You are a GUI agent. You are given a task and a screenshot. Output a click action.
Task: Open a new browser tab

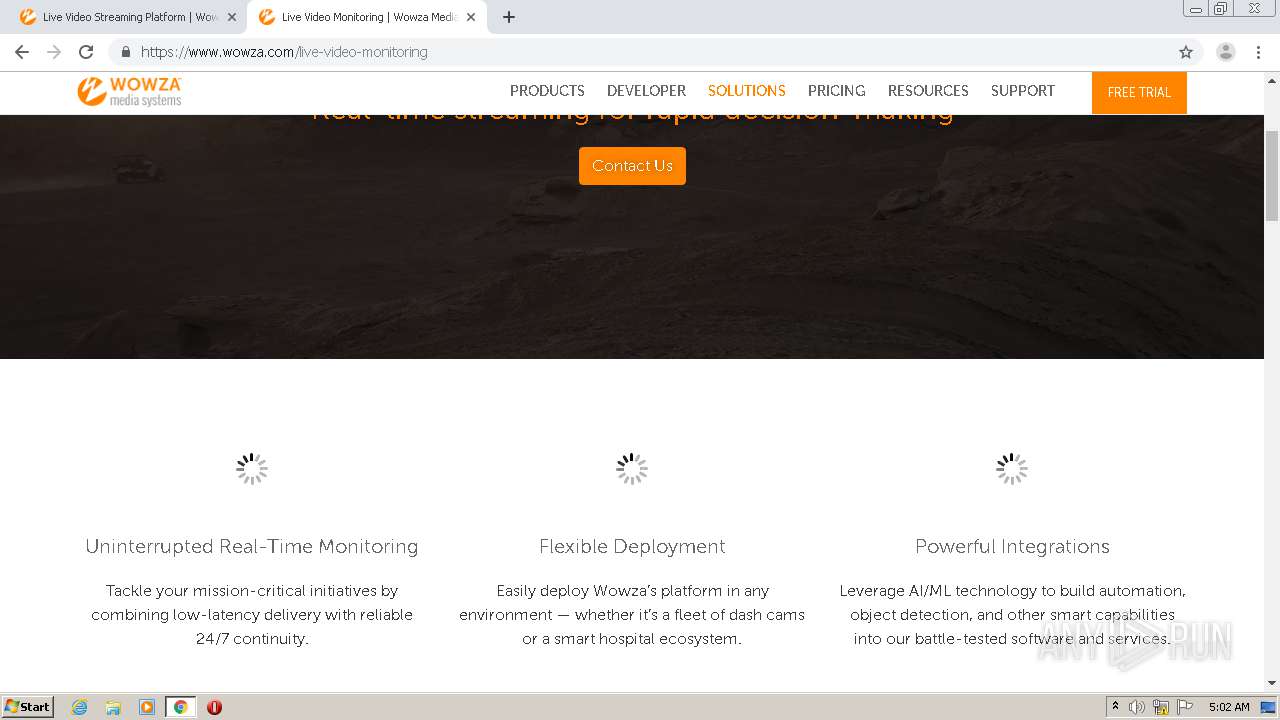pyautogui.click(x=509, y=17)
